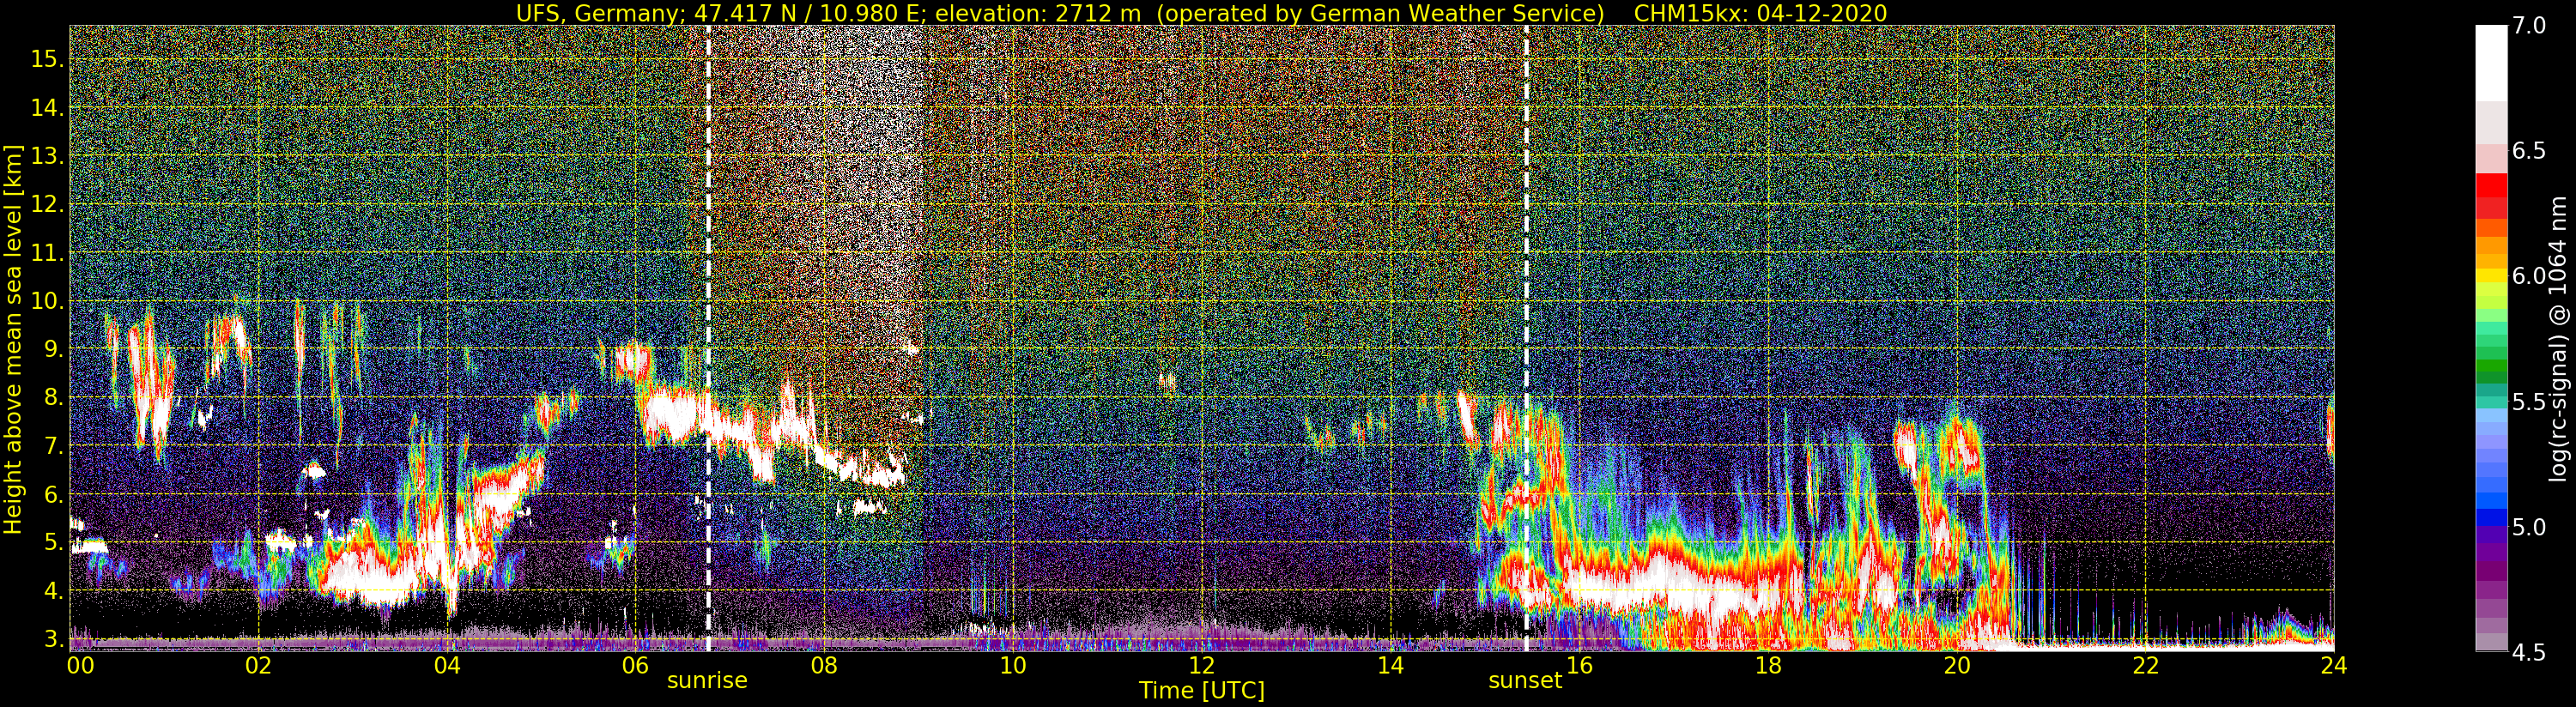The width and height of the screenshot is (2576, 707).
Task: Click the 'log(rc-signal) @ 1064 nm' colorbar label
Action: [x=2560, y=338]
